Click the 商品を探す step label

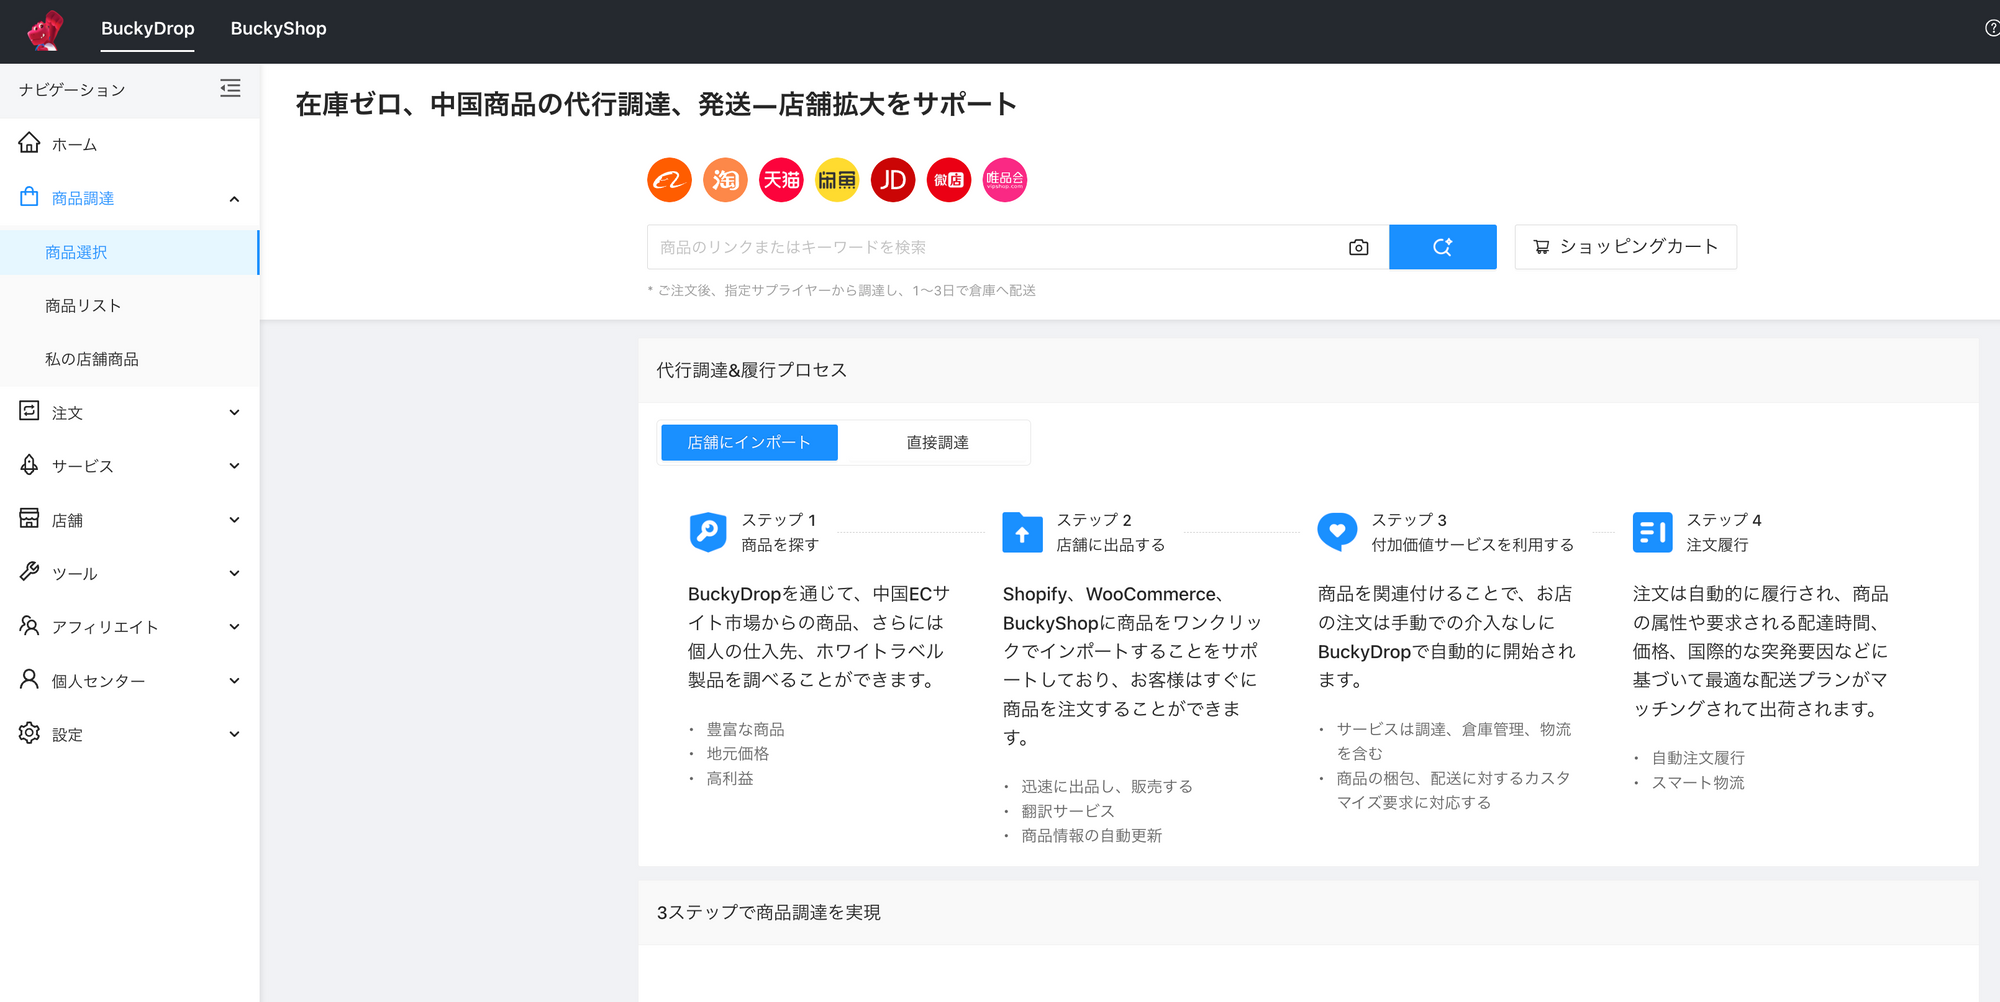coord(780,545)
